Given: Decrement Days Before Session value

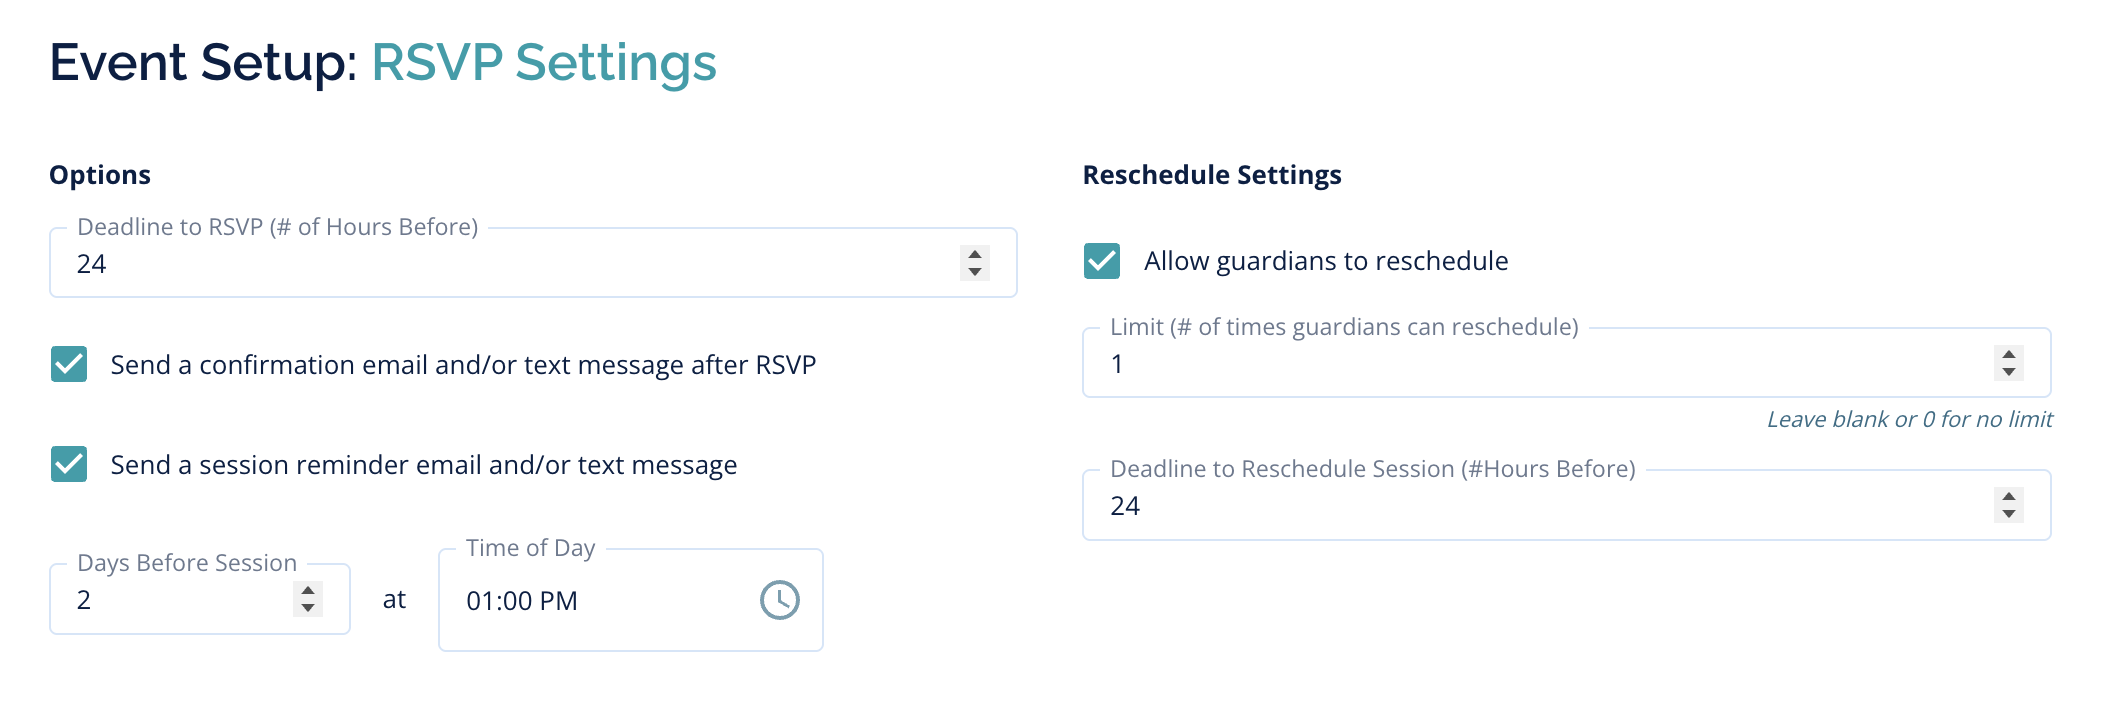Looking at the screenshot, I should click(308, 608).
